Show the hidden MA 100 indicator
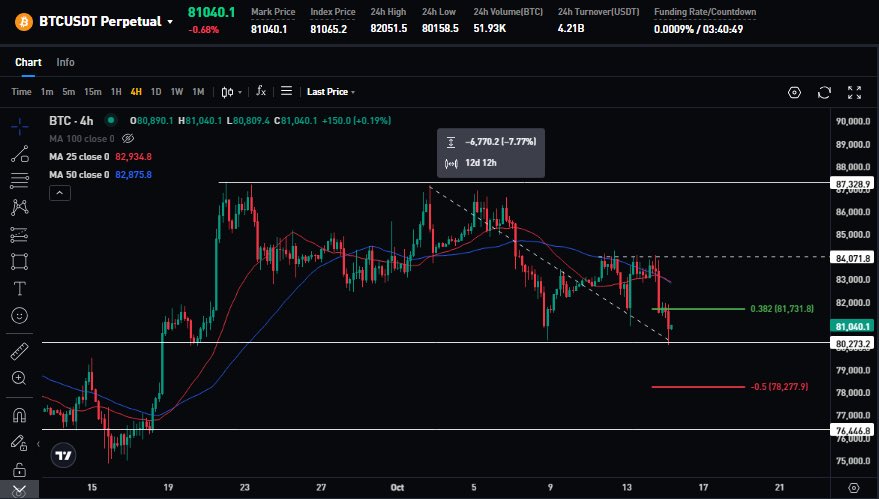 pyautogui.click(x=128, y=138)
